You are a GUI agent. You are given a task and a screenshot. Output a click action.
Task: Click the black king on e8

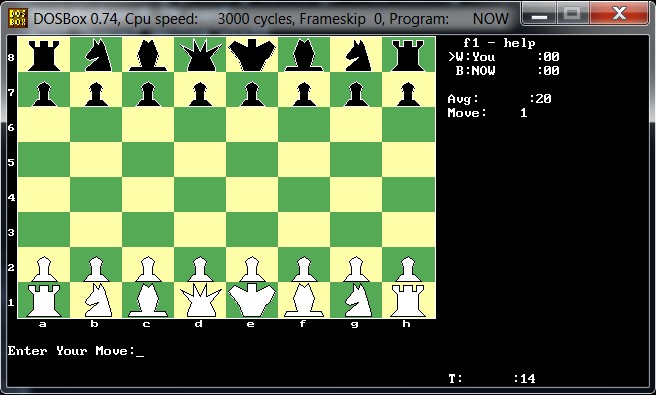[x=252, y=54]
